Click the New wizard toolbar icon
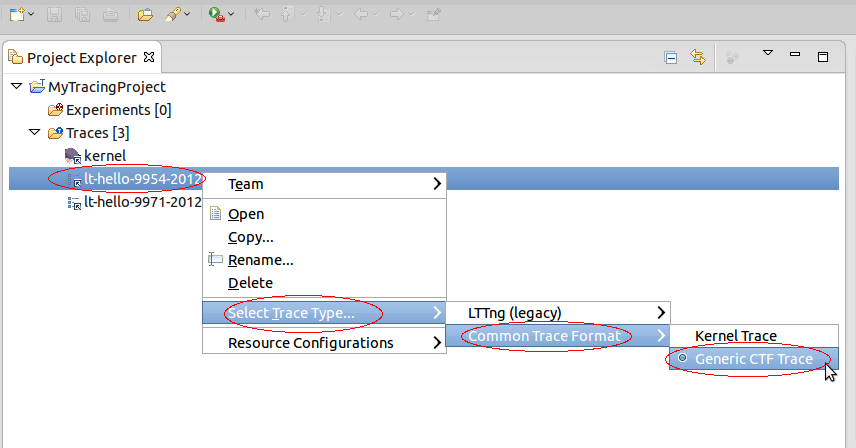 [x=18, y=14]
